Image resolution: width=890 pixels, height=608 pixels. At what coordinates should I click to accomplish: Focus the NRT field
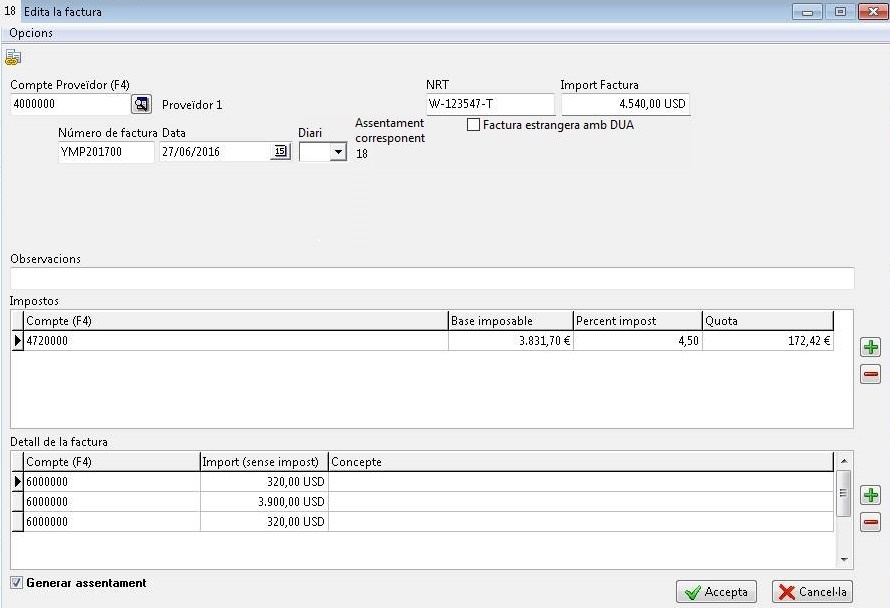pyautogui.click(x=490, y=104)
